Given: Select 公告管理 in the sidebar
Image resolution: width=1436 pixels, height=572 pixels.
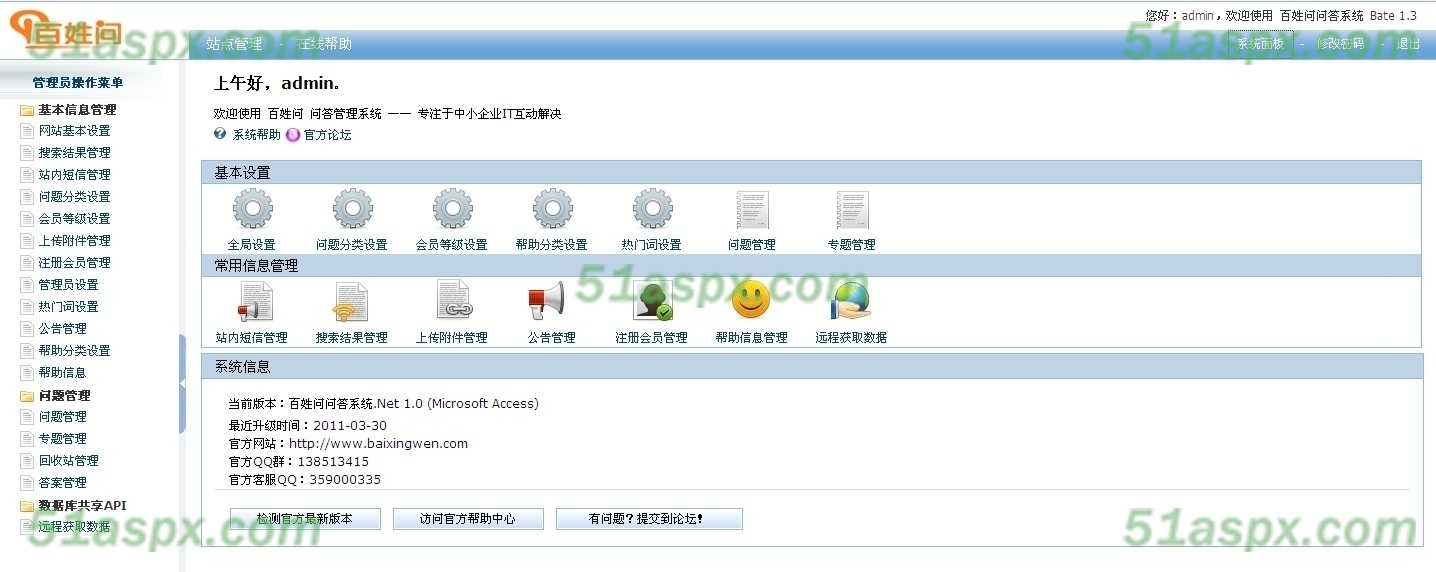Looking at the screenshot, I should (62, 329).
